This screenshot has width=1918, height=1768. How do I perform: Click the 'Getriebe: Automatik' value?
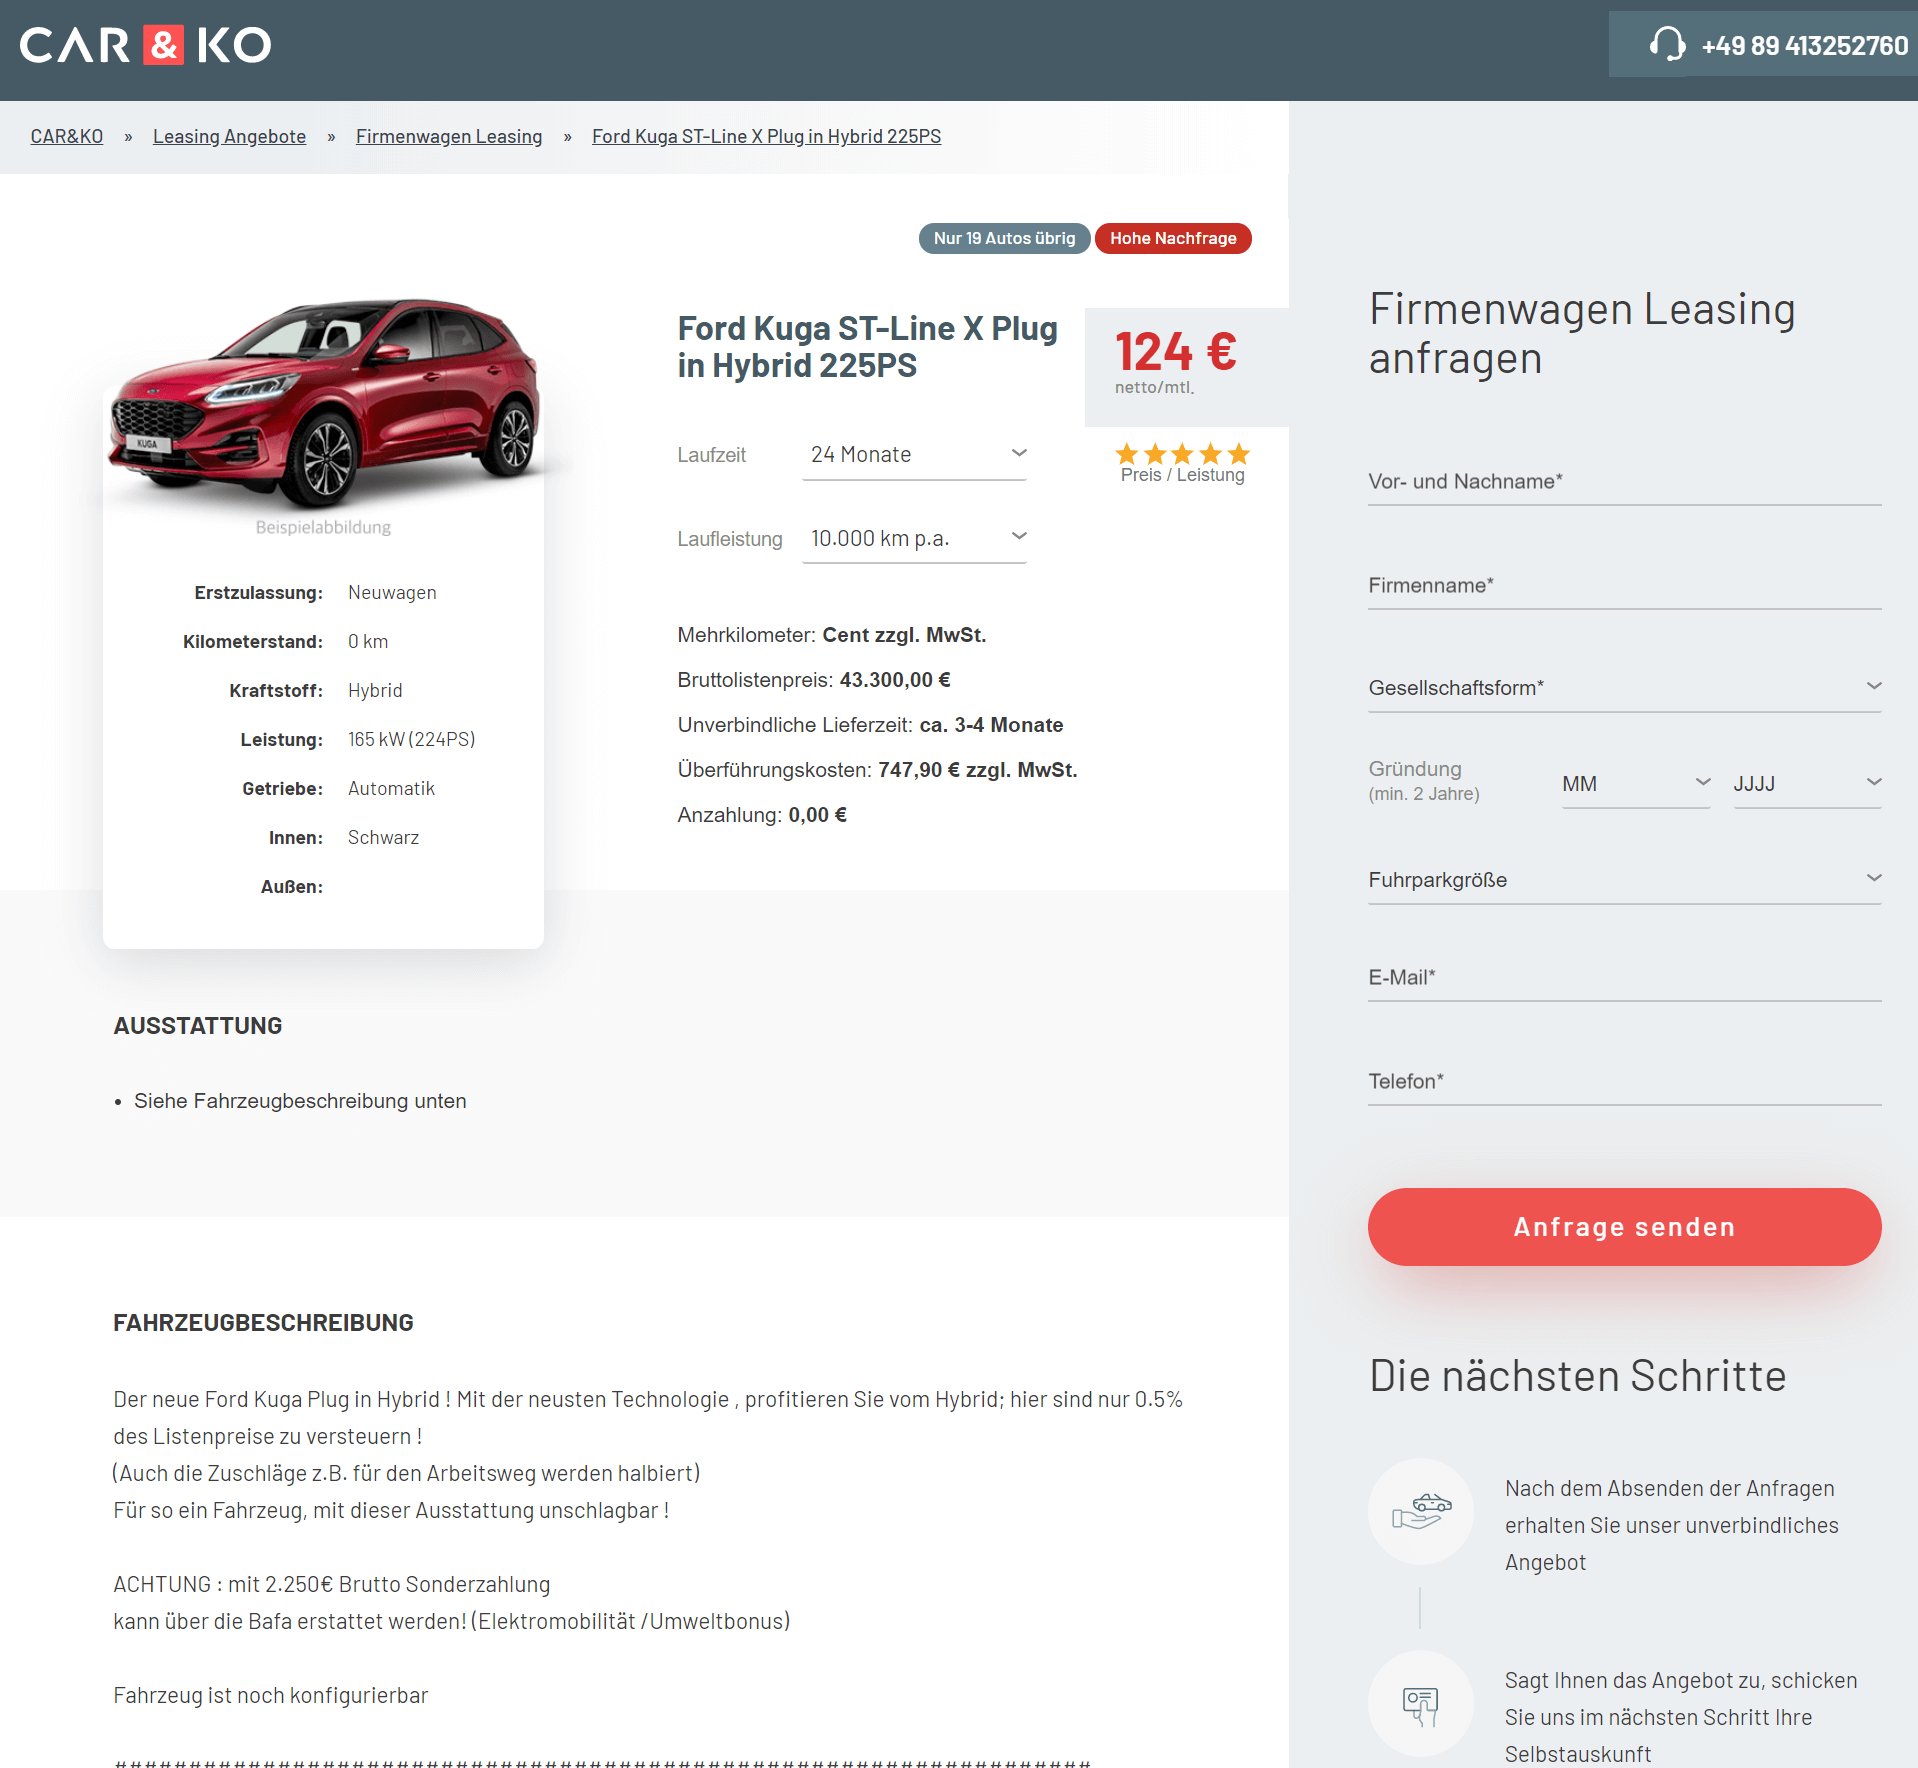tap(391, 789)
